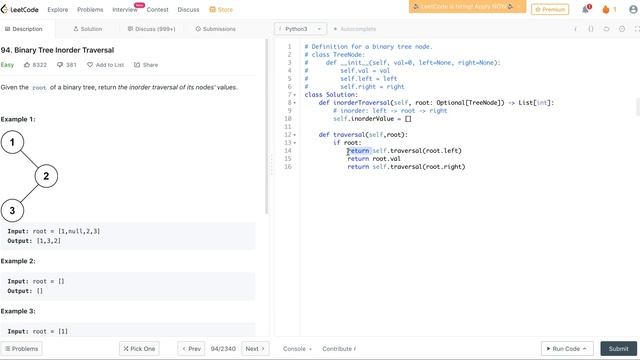
Task: Open Run Code options dropdown arrow
Action: click(584, 349)
